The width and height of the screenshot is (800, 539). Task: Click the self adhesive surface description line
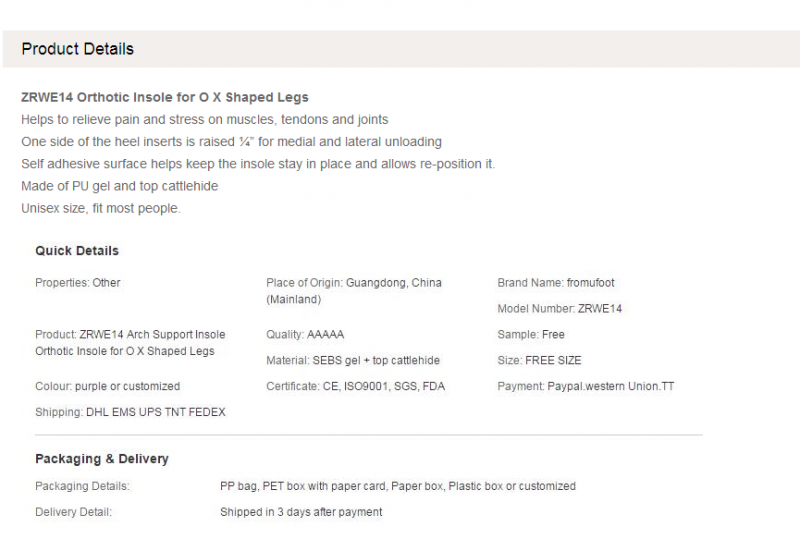click(258, 164)
